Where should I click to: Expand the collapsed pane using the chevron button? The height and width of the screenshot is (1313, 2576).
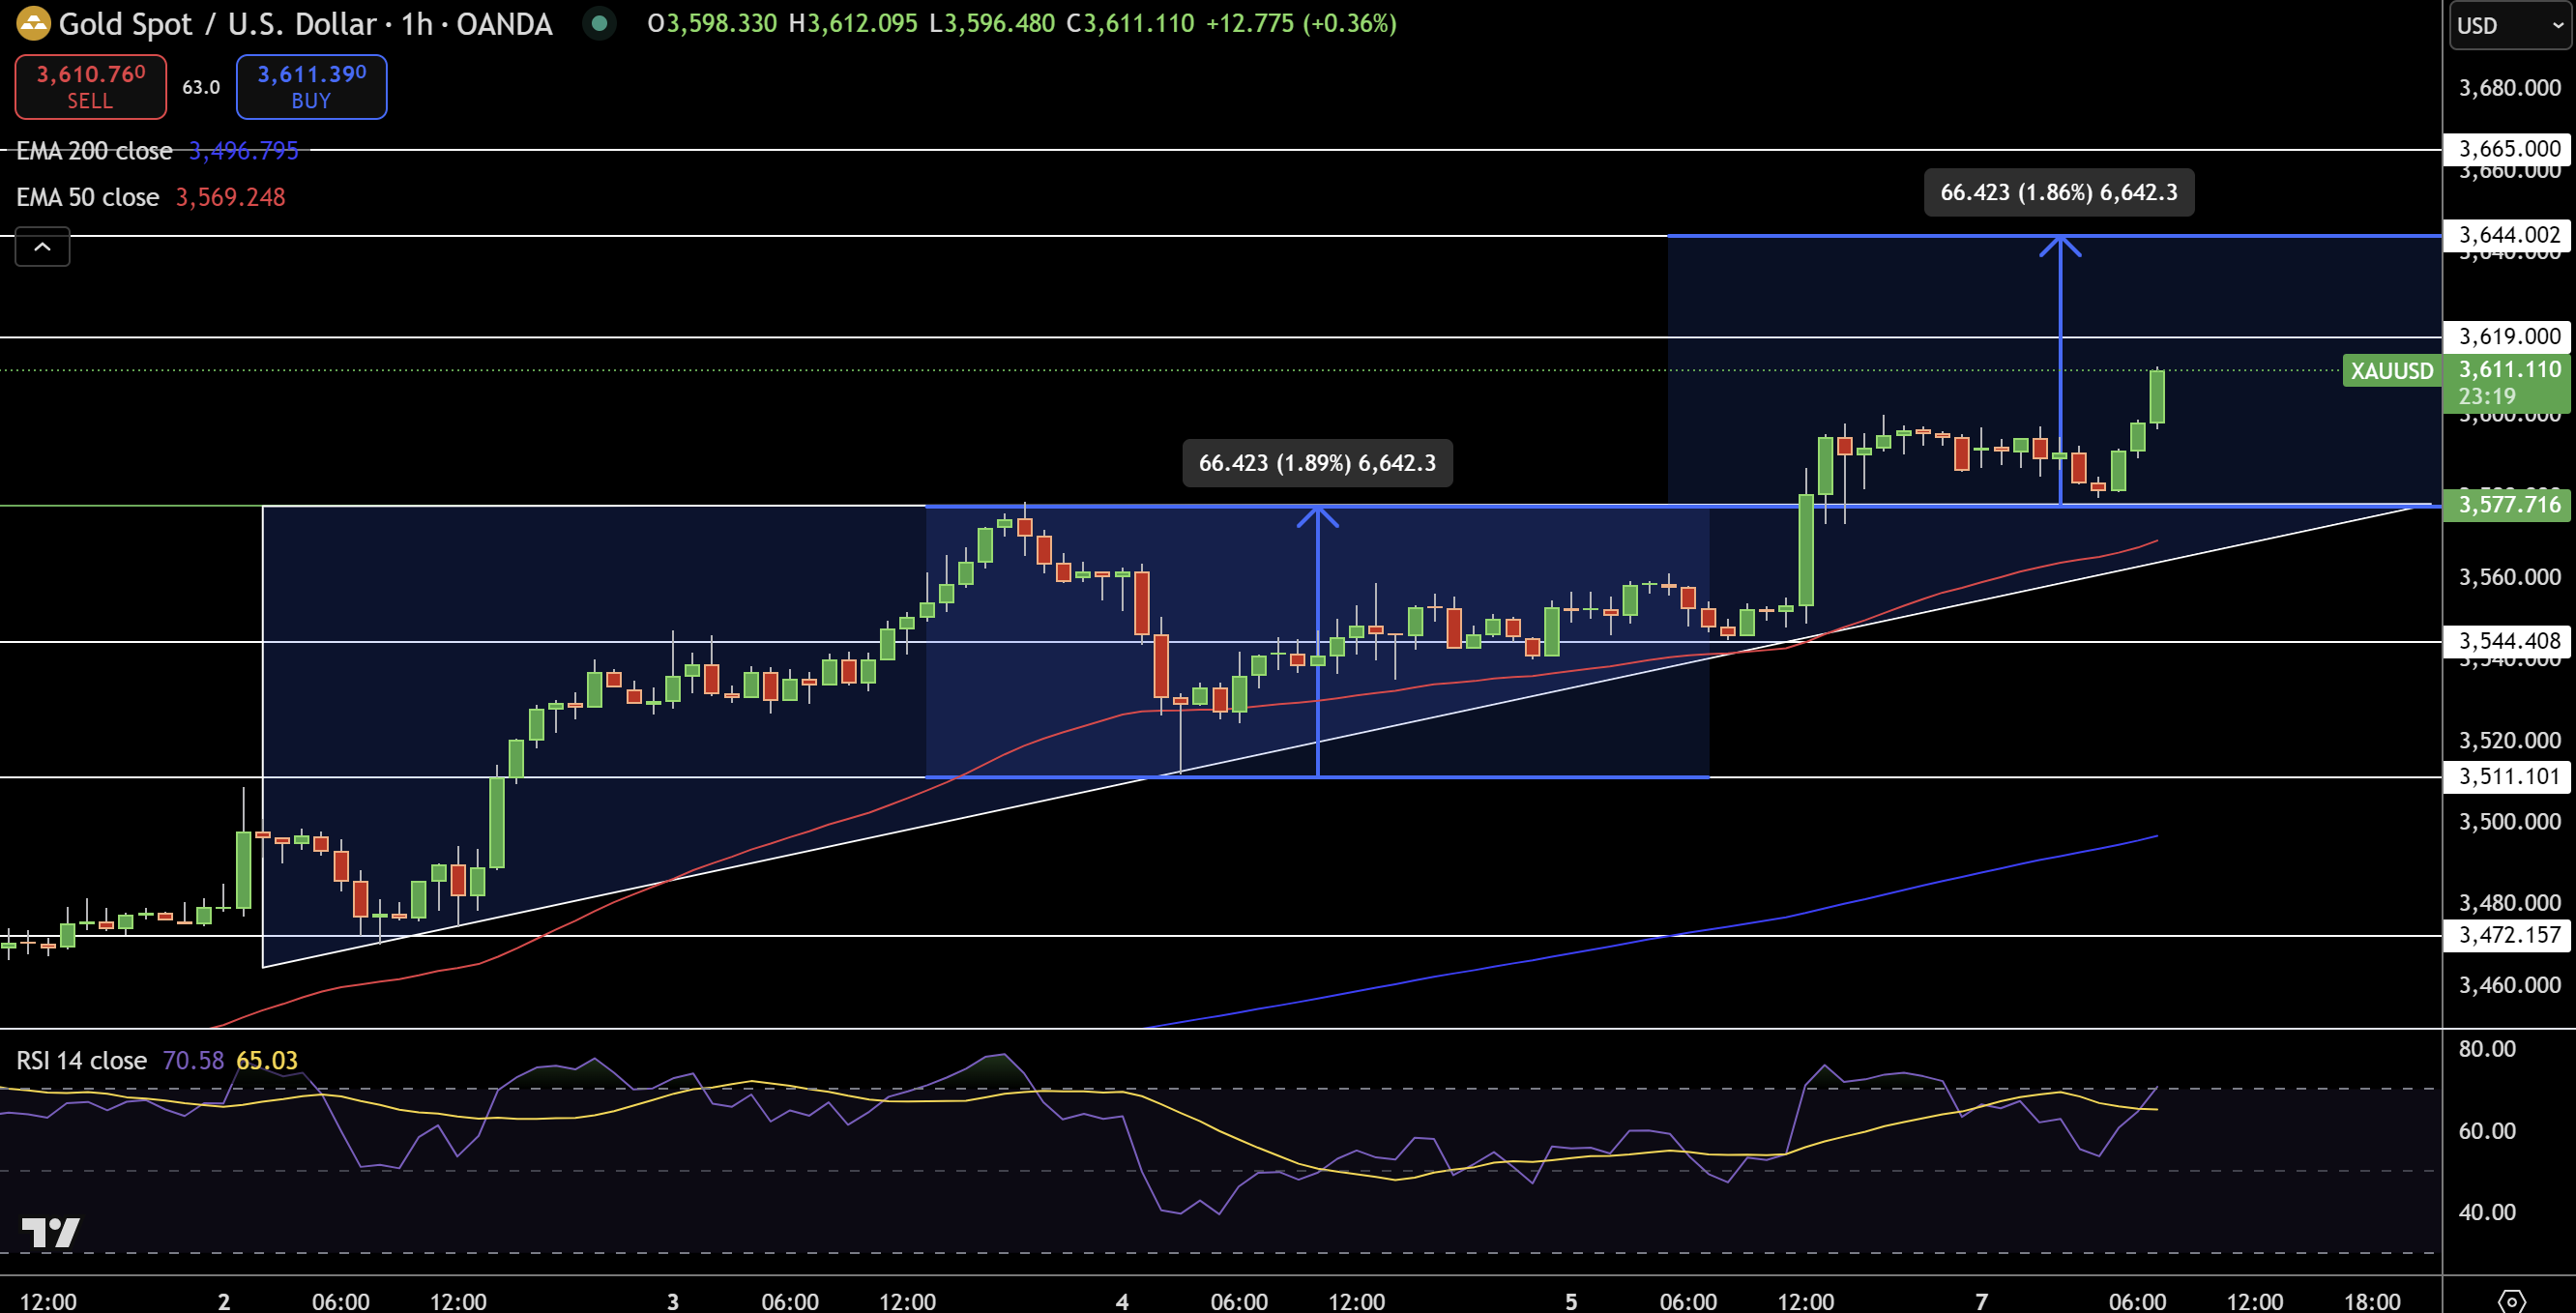point(42,246)
